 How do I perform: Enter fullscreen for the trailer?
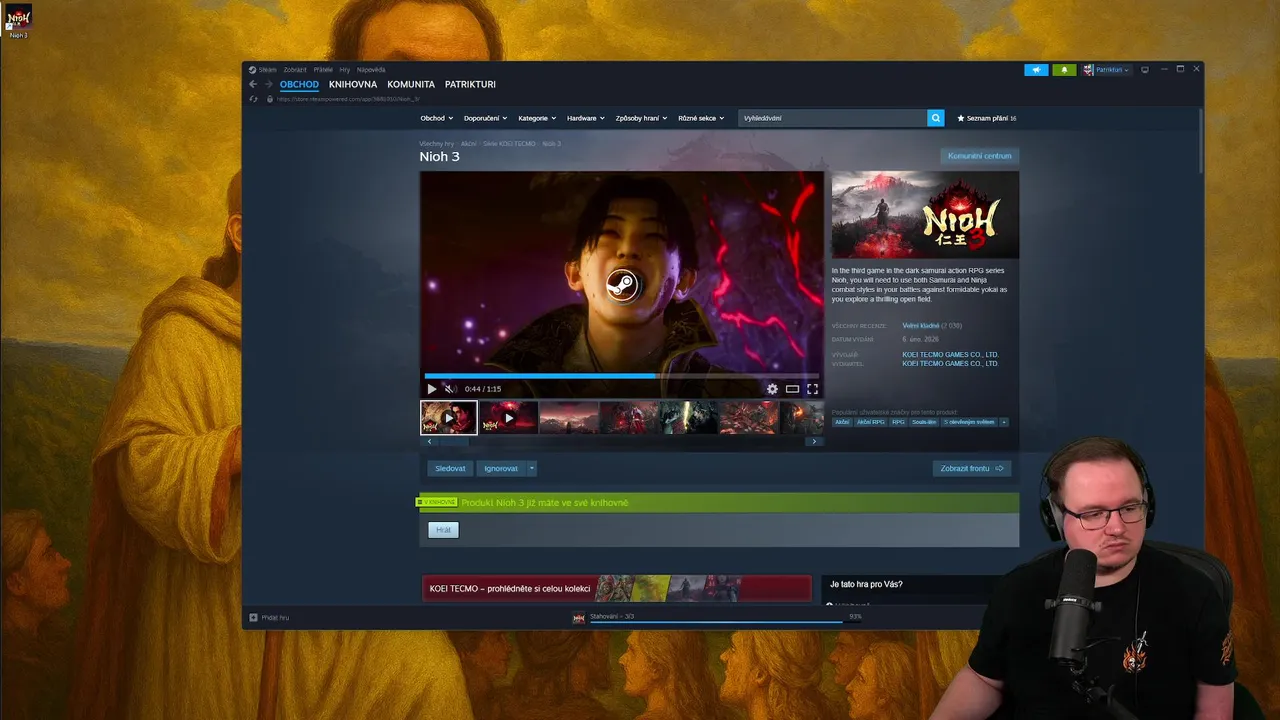pos(812,389)
